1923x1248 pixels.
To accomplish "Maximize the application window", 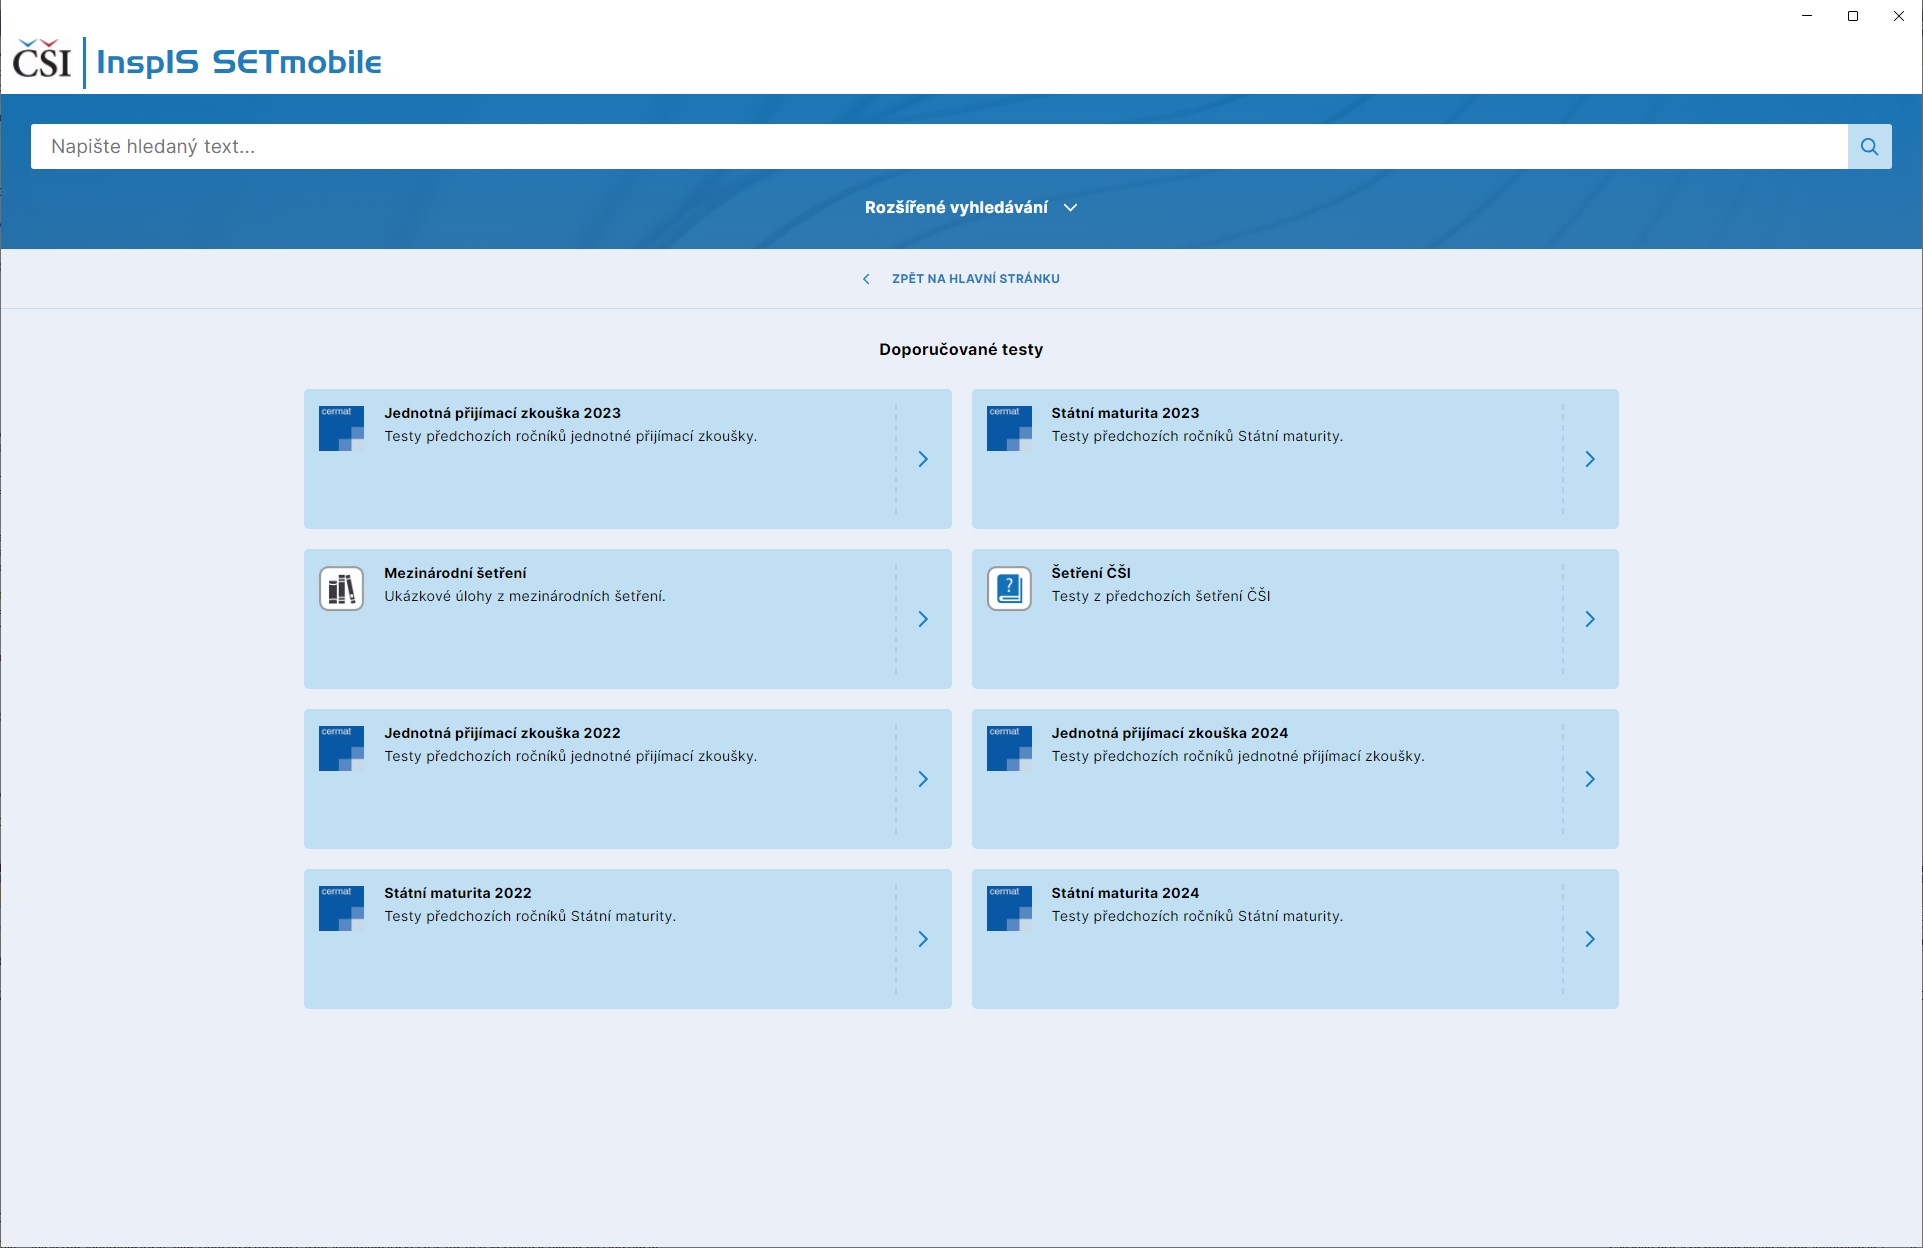I will (x=1853, y=16).
